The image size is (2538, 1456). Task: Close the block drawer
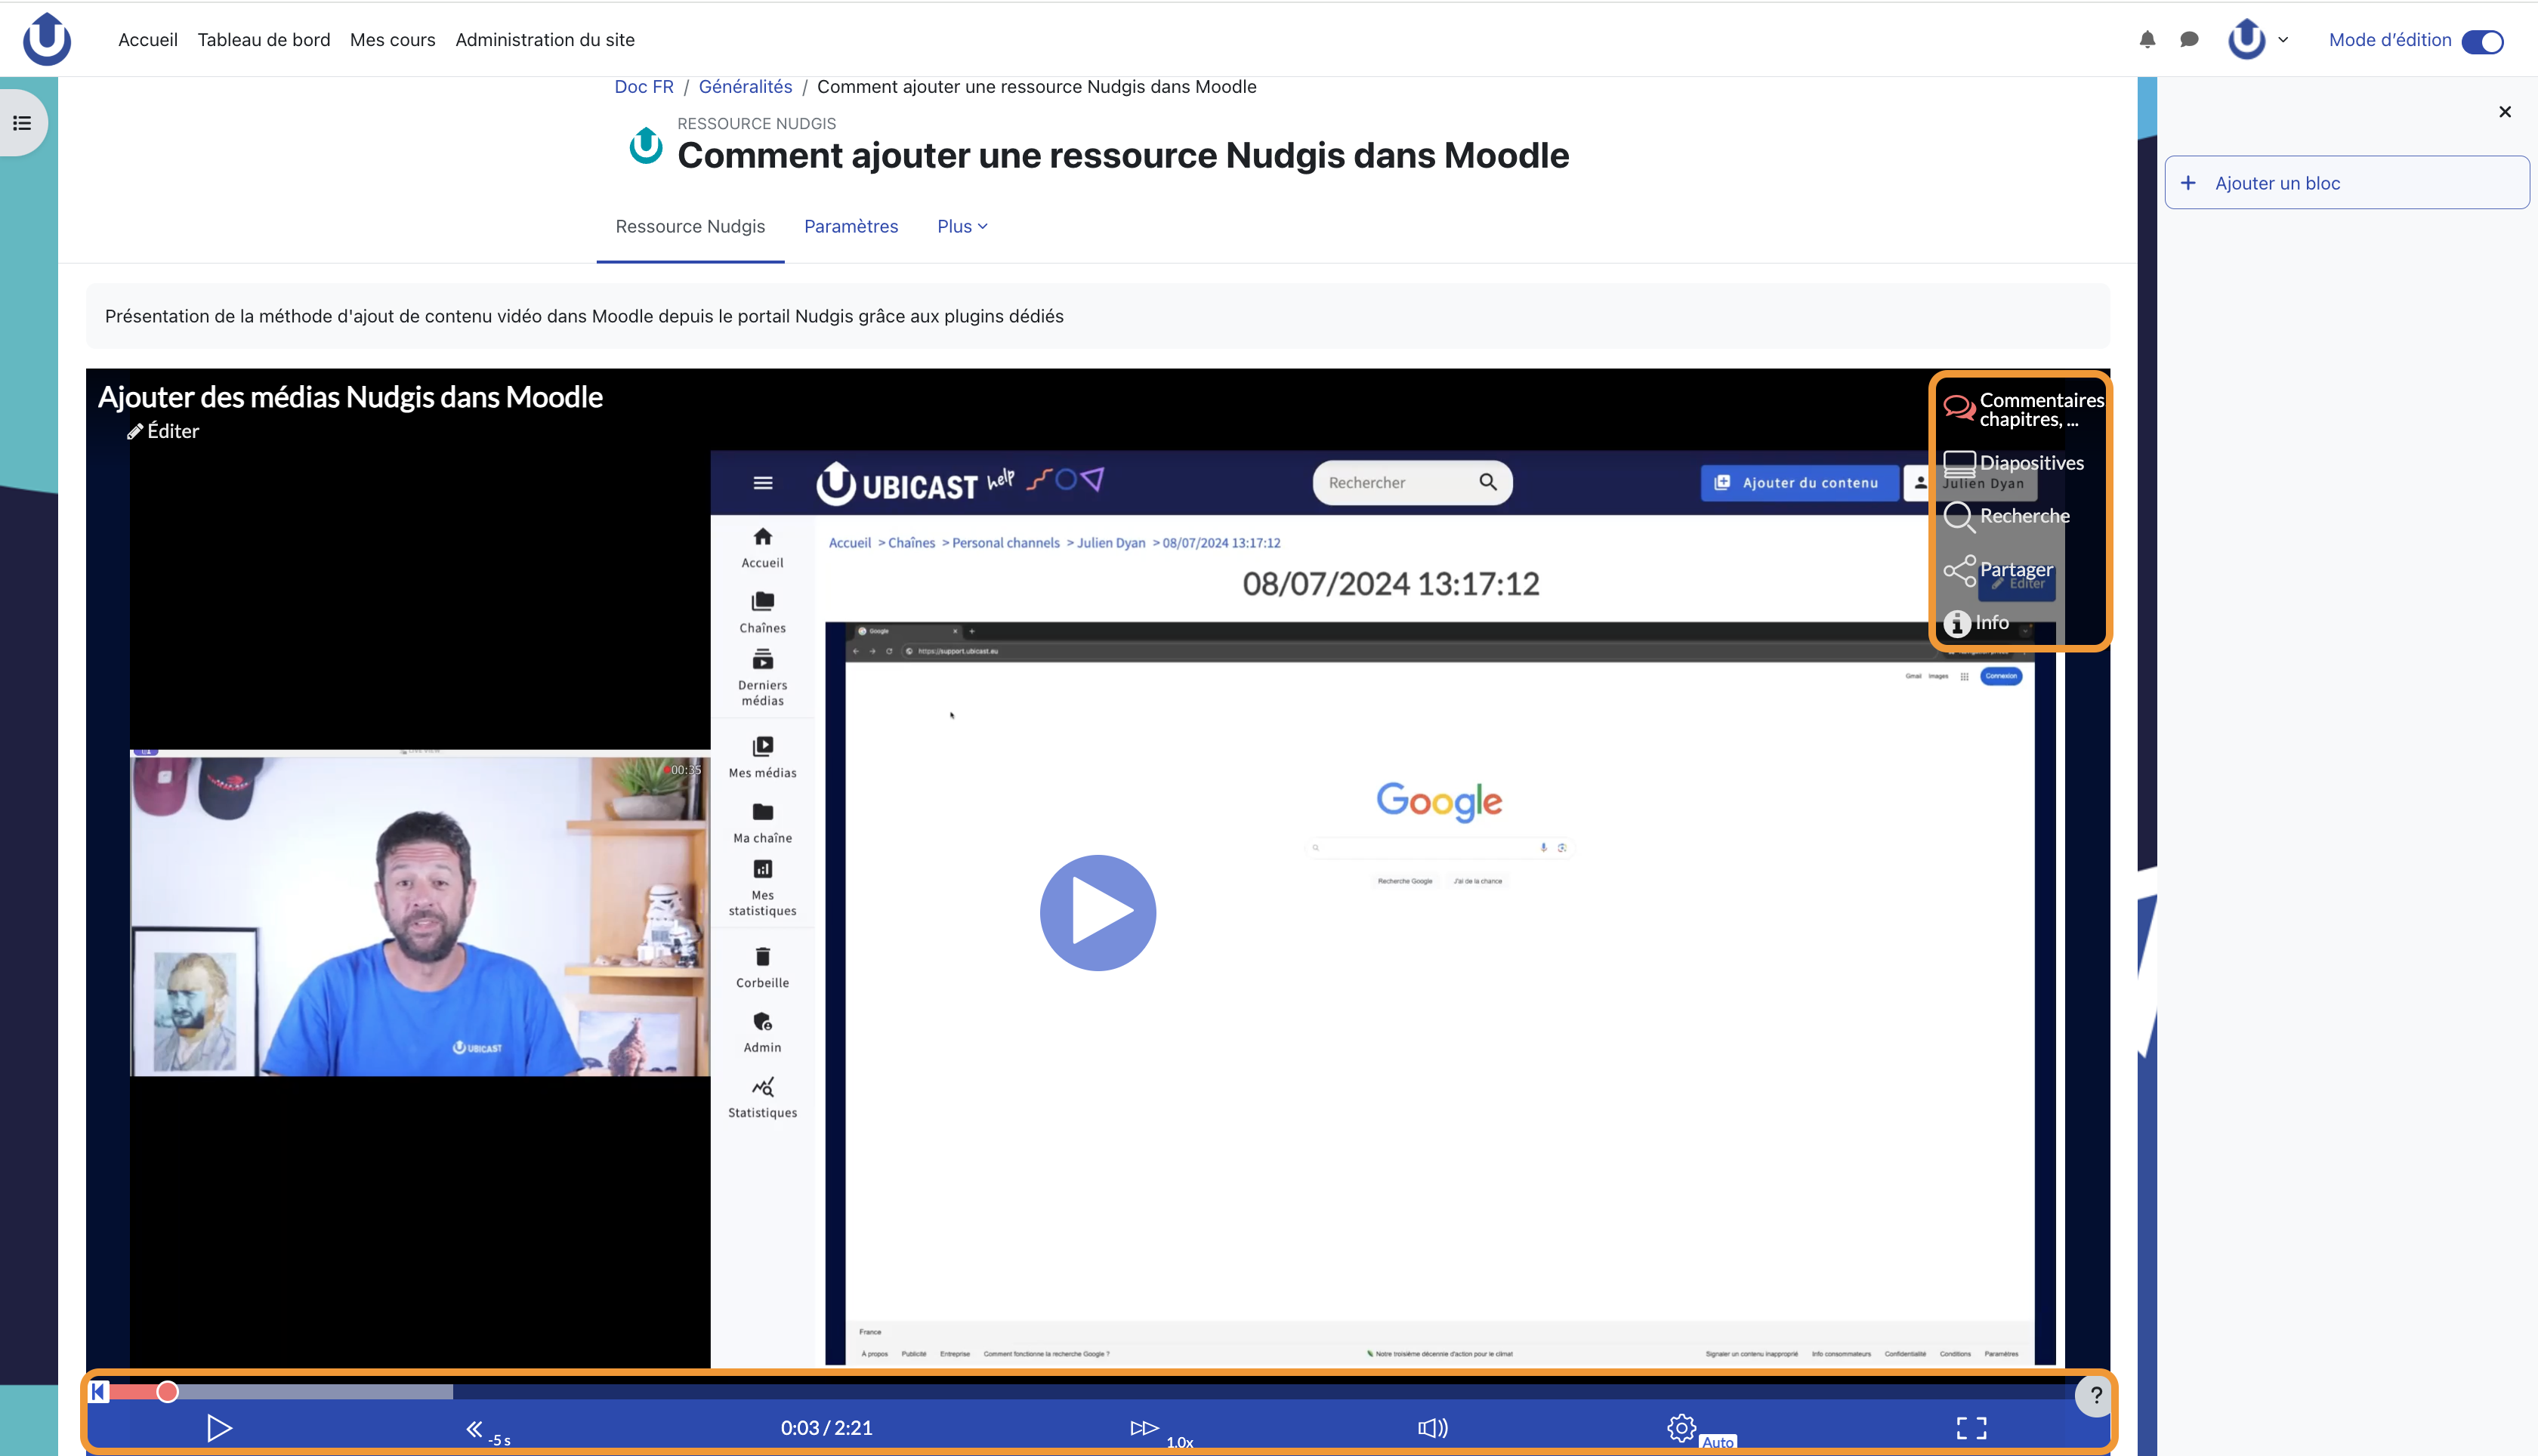pyautogui.click(x=2505, y=111)
